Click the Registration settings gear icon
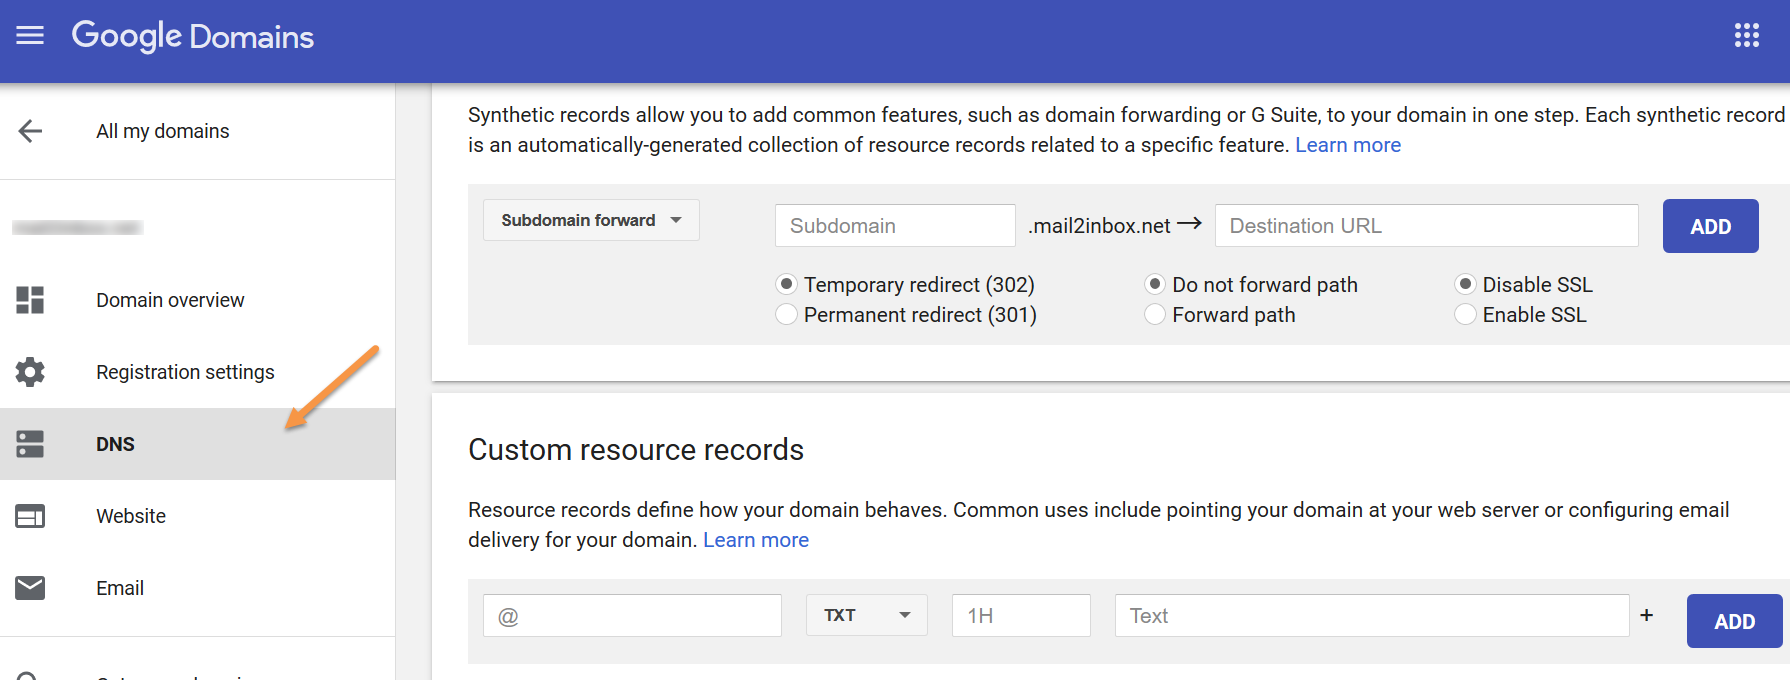 (30, 372)
